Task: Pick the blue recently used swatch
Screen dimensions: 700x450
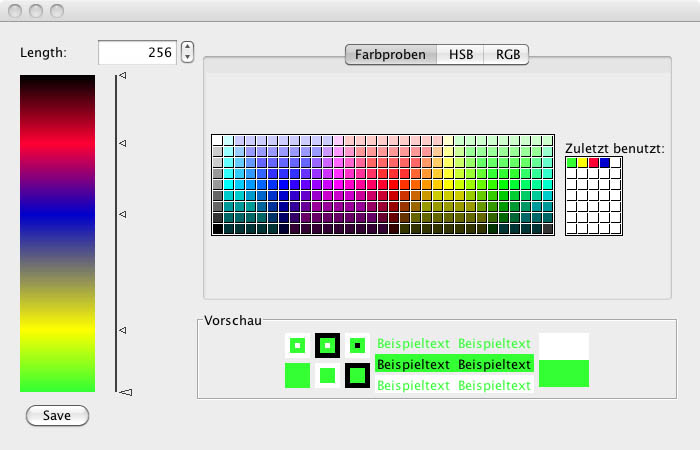Action: 605,162
